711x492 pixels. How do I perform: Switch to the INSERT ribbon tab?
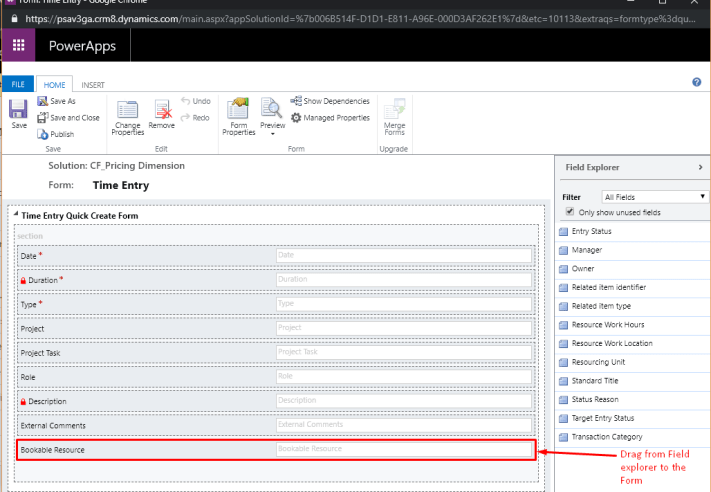tap(93, 85)
